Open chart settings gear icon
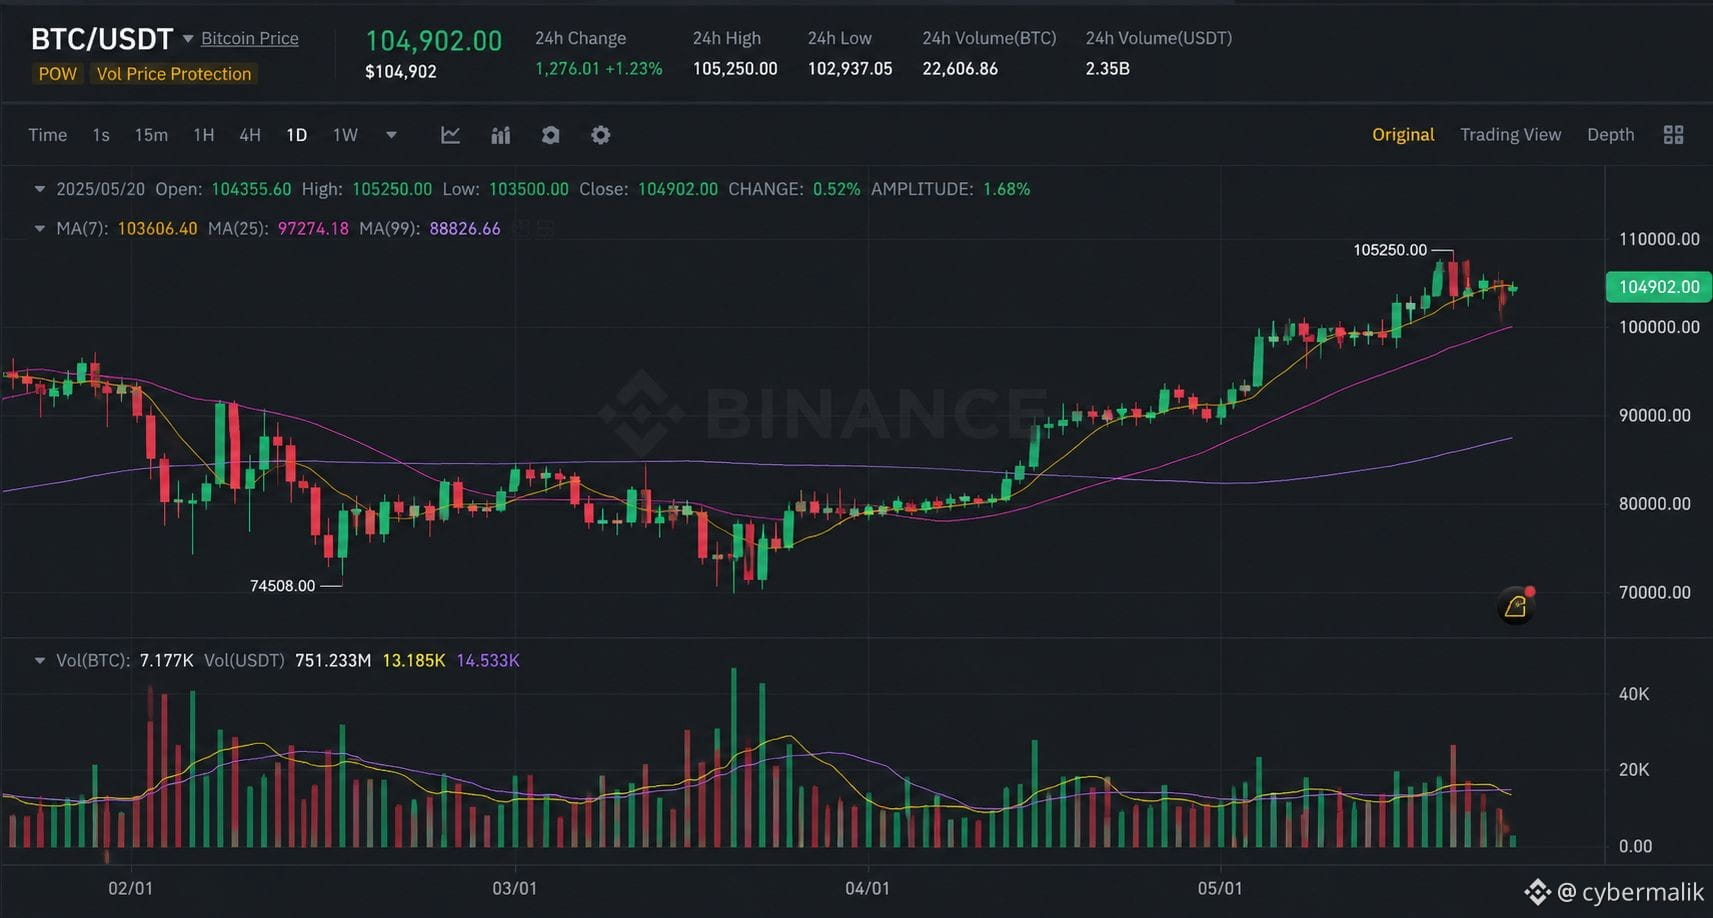 pos(600,135)
